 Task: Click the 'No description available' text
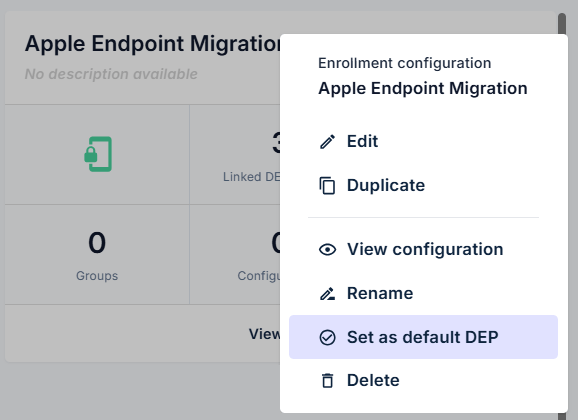pyautogui.click(x=111, y=74)
